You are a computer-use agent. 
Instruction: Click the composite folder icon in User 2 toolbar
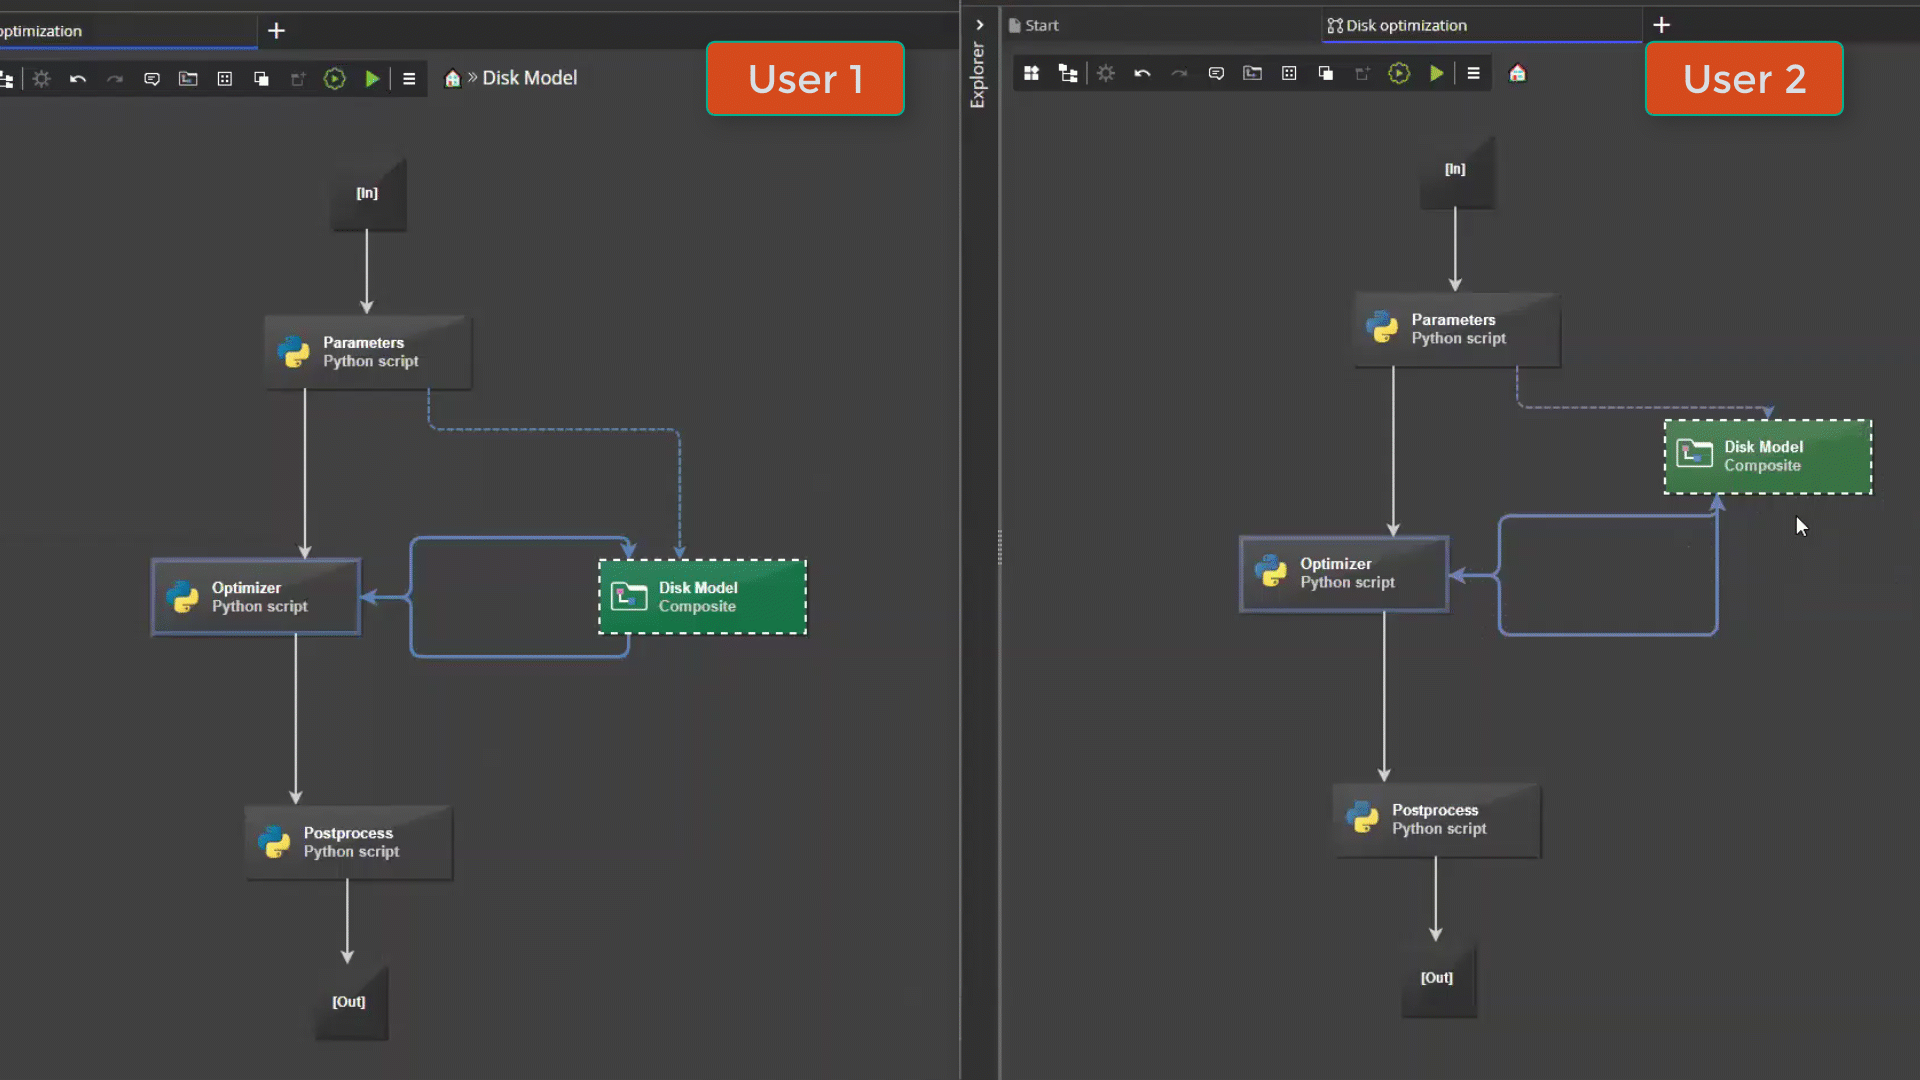[x=1252, y=73]
